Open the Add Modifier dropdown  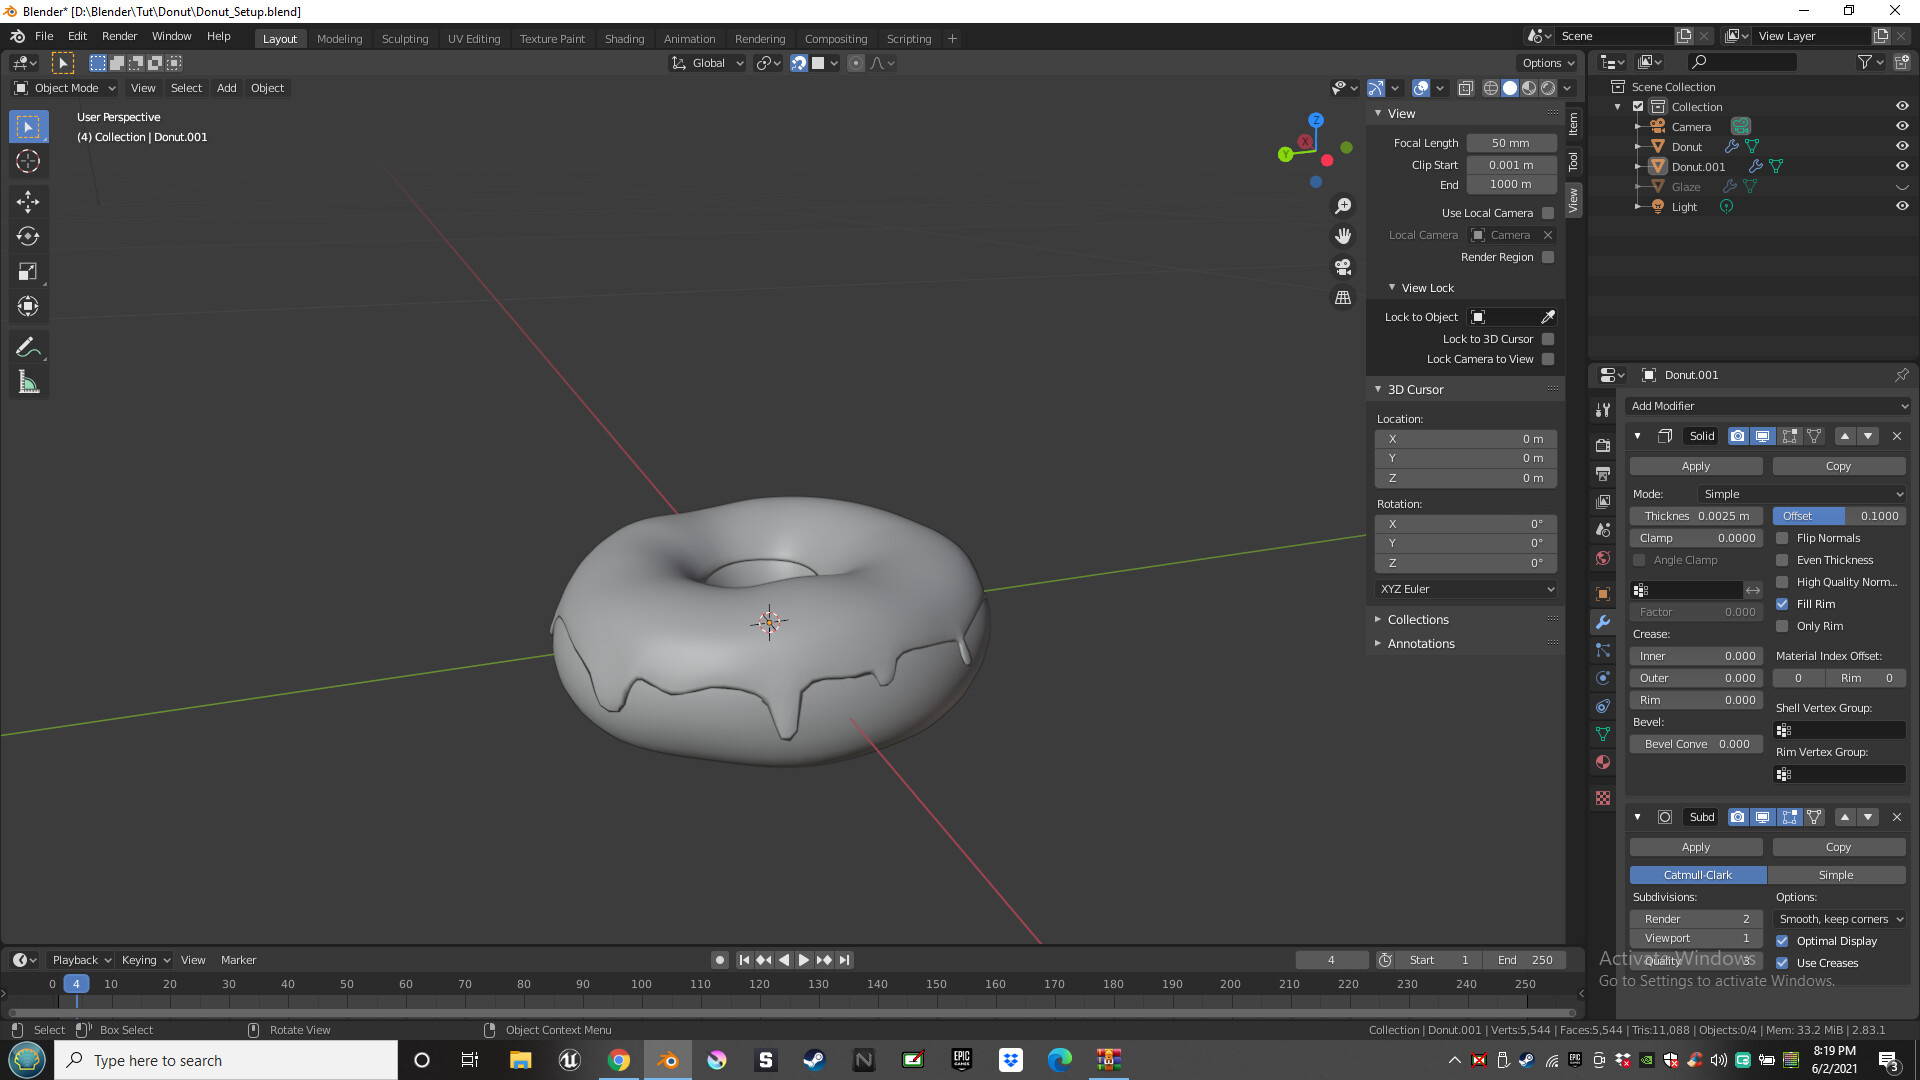(x=1767, y=406)
